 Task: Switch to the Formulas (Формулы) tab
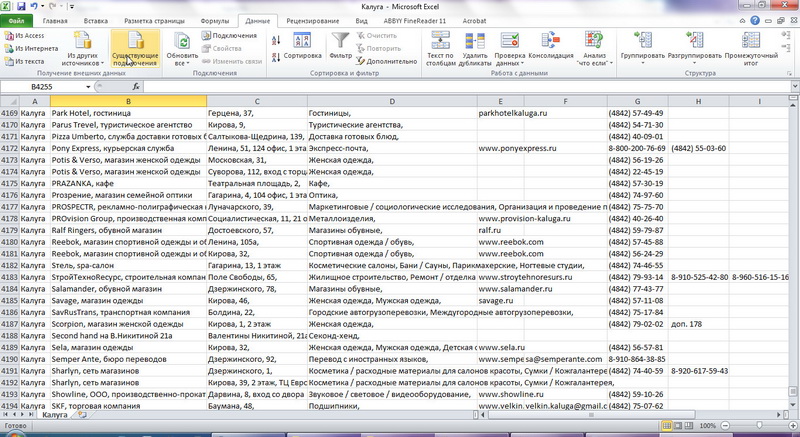coord(215,21)
